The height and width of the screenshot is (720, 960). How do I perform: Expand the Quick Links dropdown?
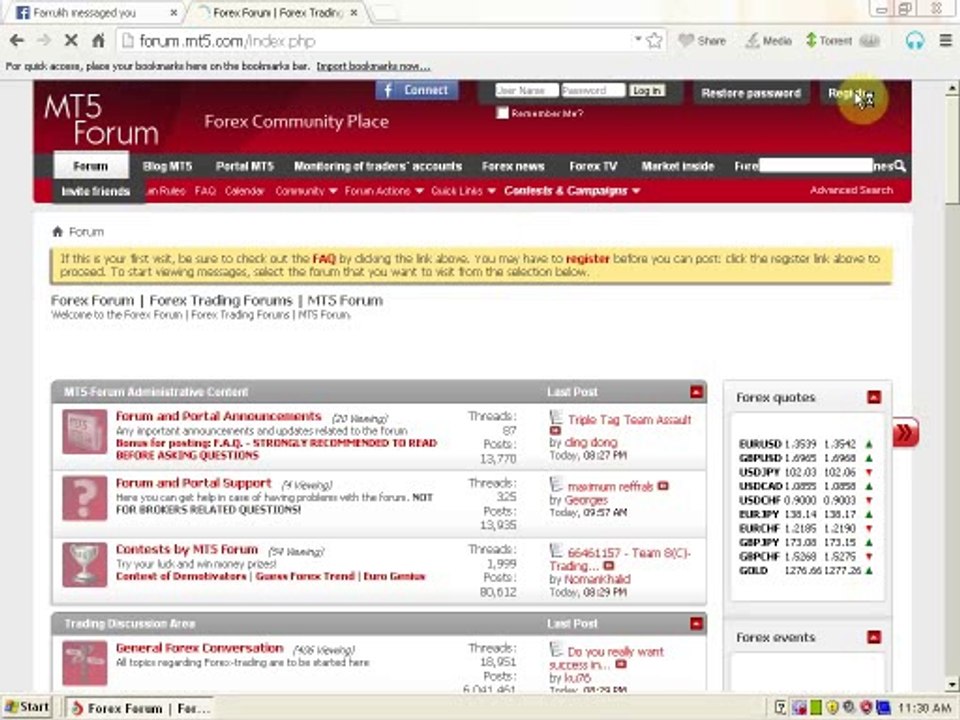tap(463, 191)
